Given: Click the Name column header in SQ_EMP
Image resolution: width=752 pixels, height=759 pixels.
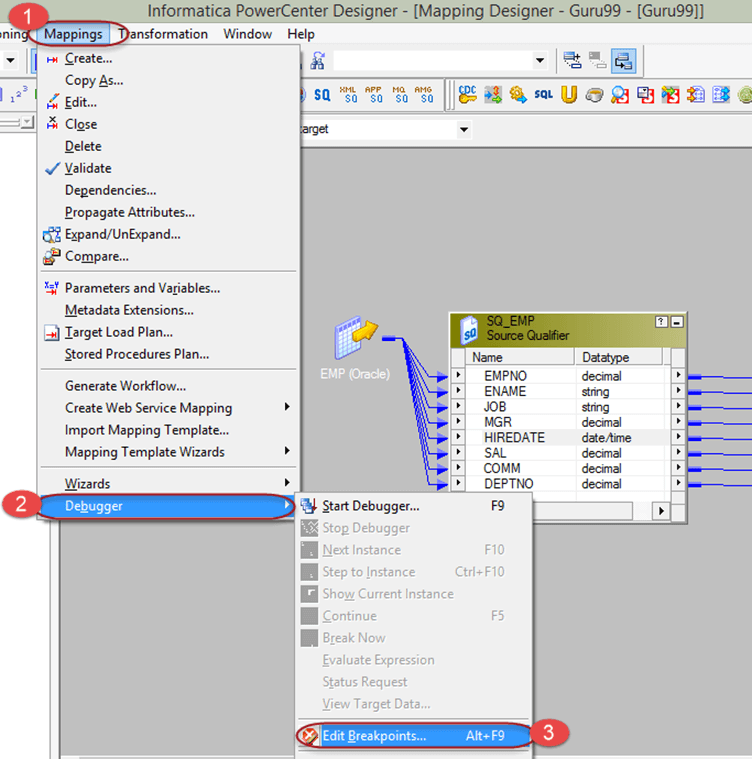Looking at the screenshot, I should (520, 357).
